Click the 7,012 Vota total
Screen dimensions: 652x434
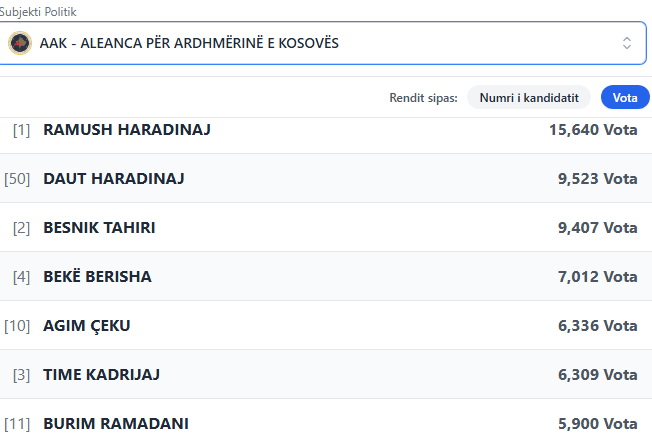tap(597, 276)
